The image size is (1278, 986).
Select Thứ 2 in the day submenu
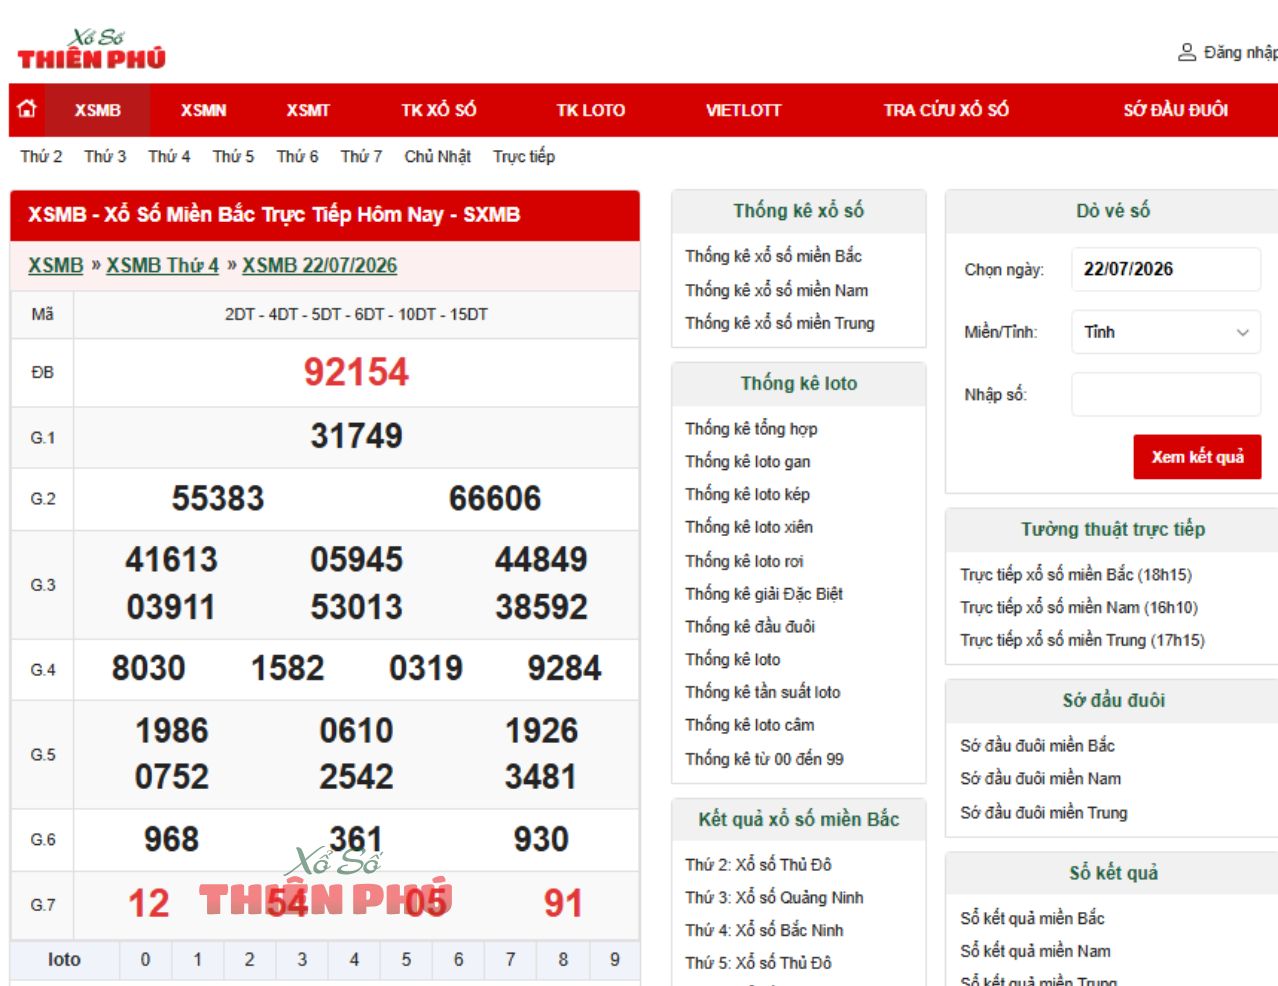pyautogui.click(x=41, y=156)
